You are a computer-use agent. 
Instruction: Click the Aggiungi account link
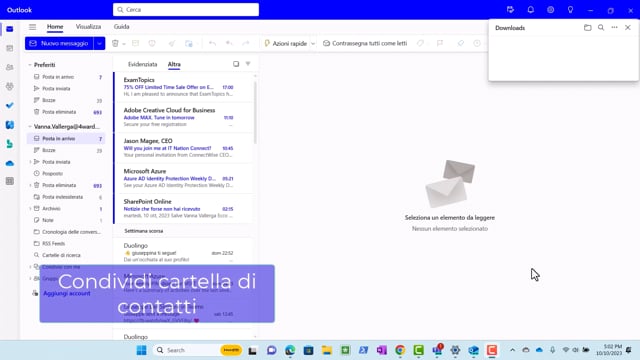67,293
